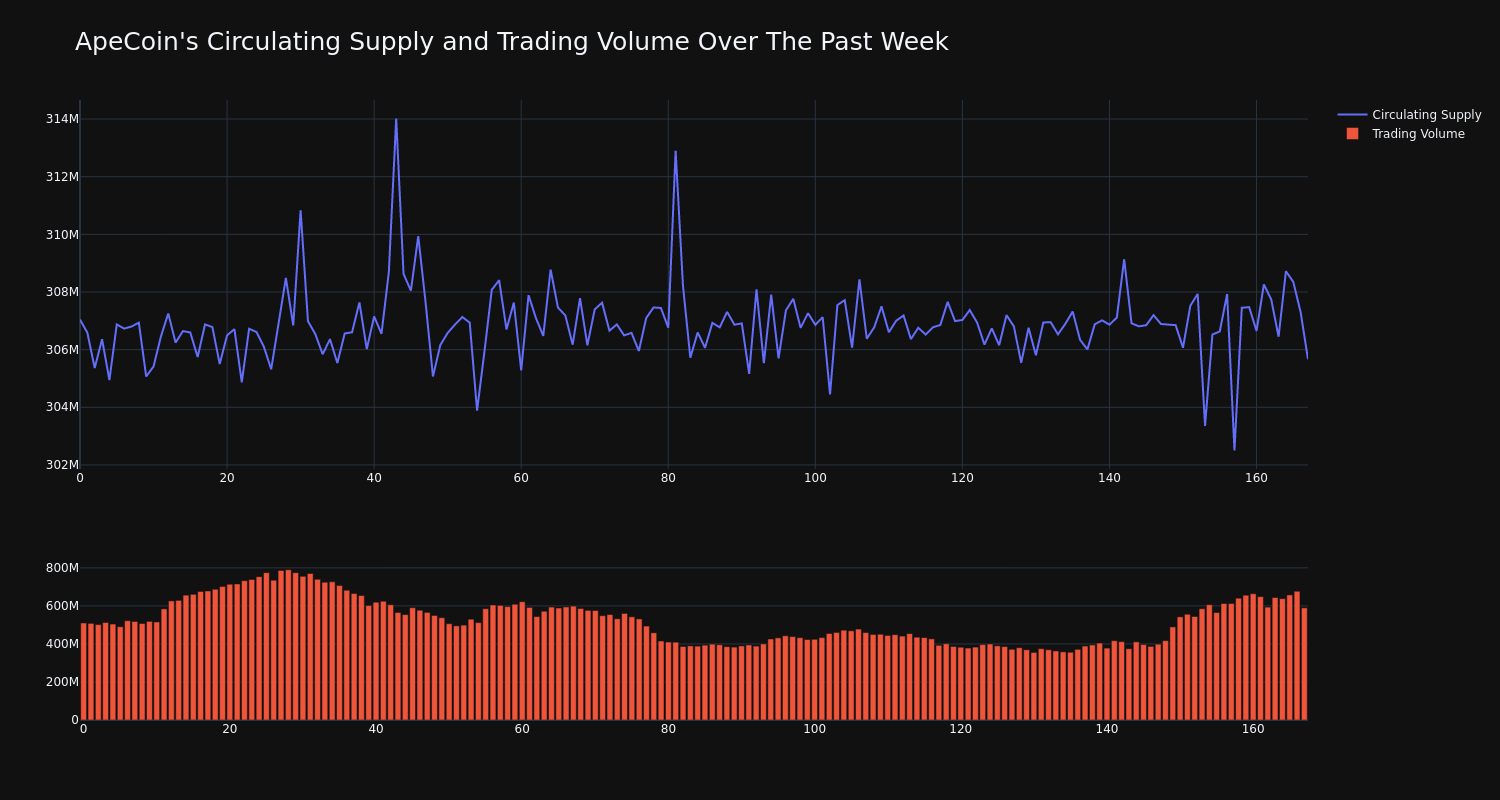
Task: Click the lowest supply dip near x=157
Action: pyautogui.click(x=1234, y=449)
